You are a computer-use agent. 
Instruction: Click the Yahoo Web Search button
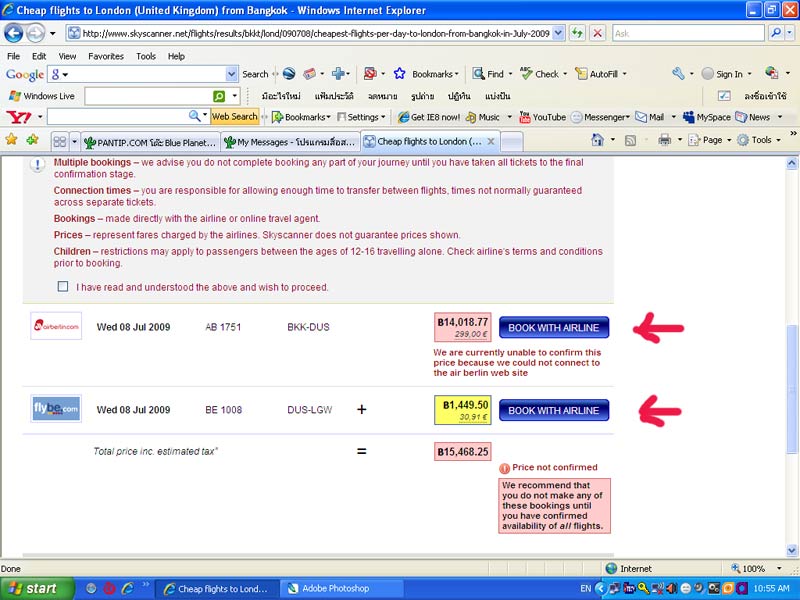tap(235, 117)
